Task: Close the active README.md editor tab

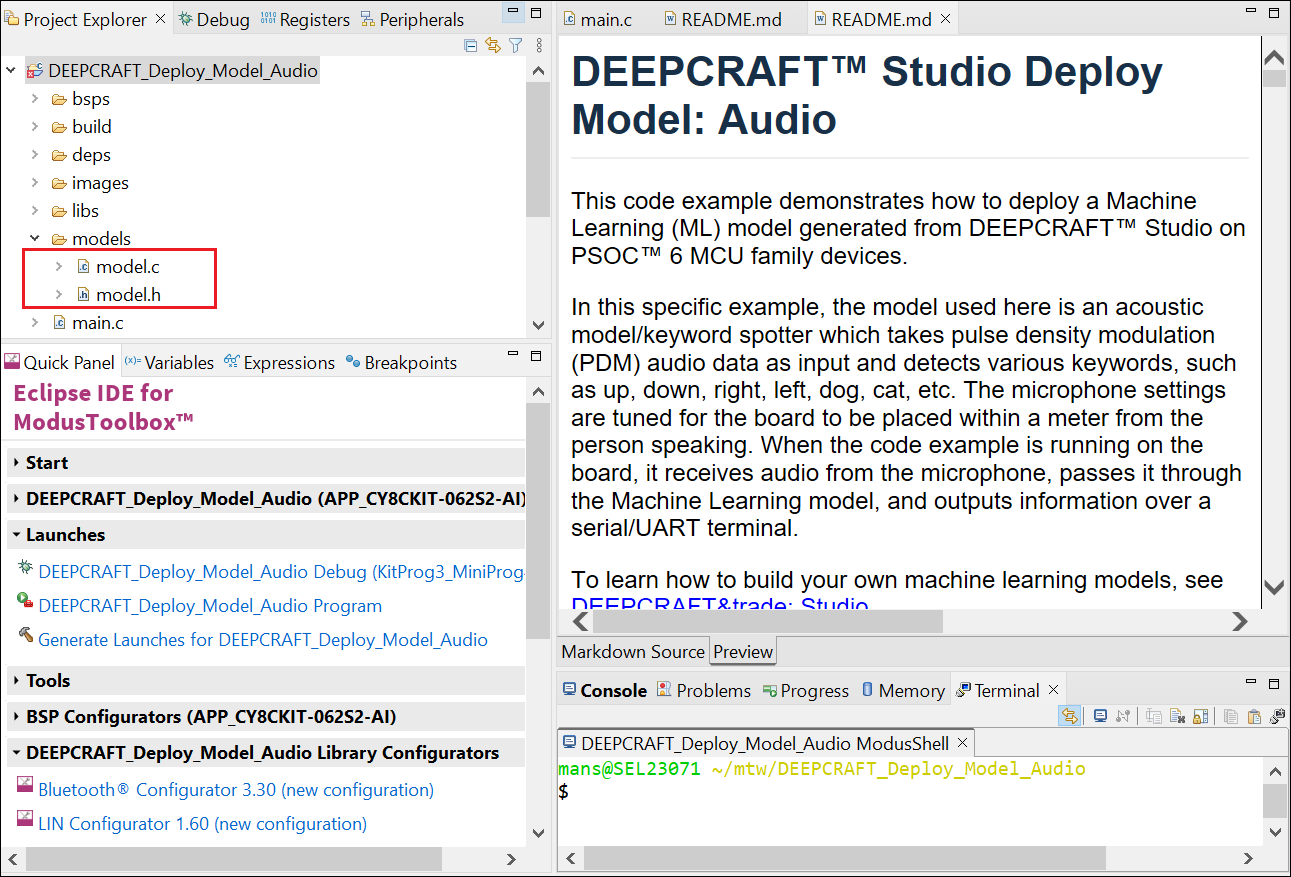Action: point(944,19)
